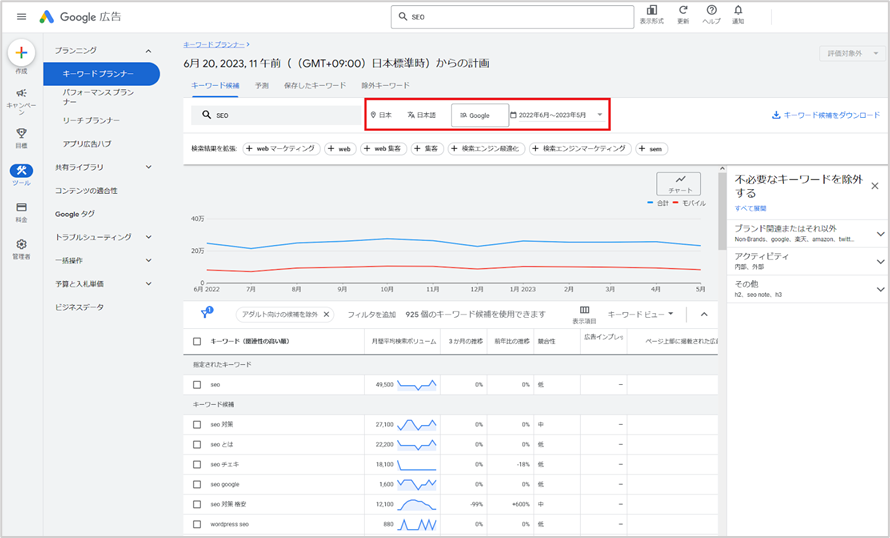890x538 pixels.
Task: Click download icon for キーワード候補をダウンロード
Action: coord(775,115)
